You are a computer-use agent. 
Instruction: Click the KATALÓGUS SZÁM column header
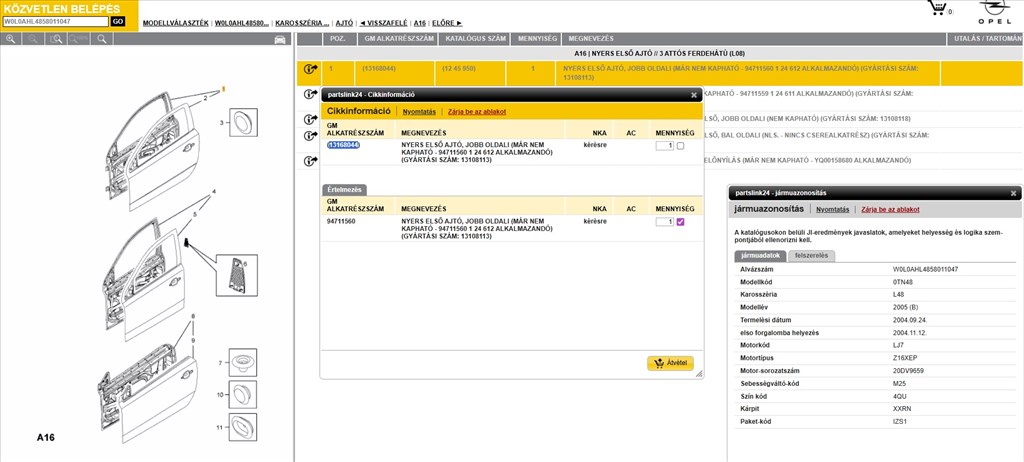tap(474, 39)
